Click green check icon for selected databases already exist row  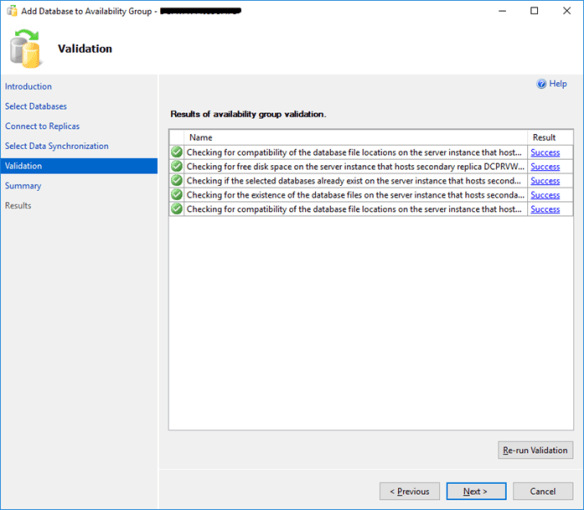point(177,180)
